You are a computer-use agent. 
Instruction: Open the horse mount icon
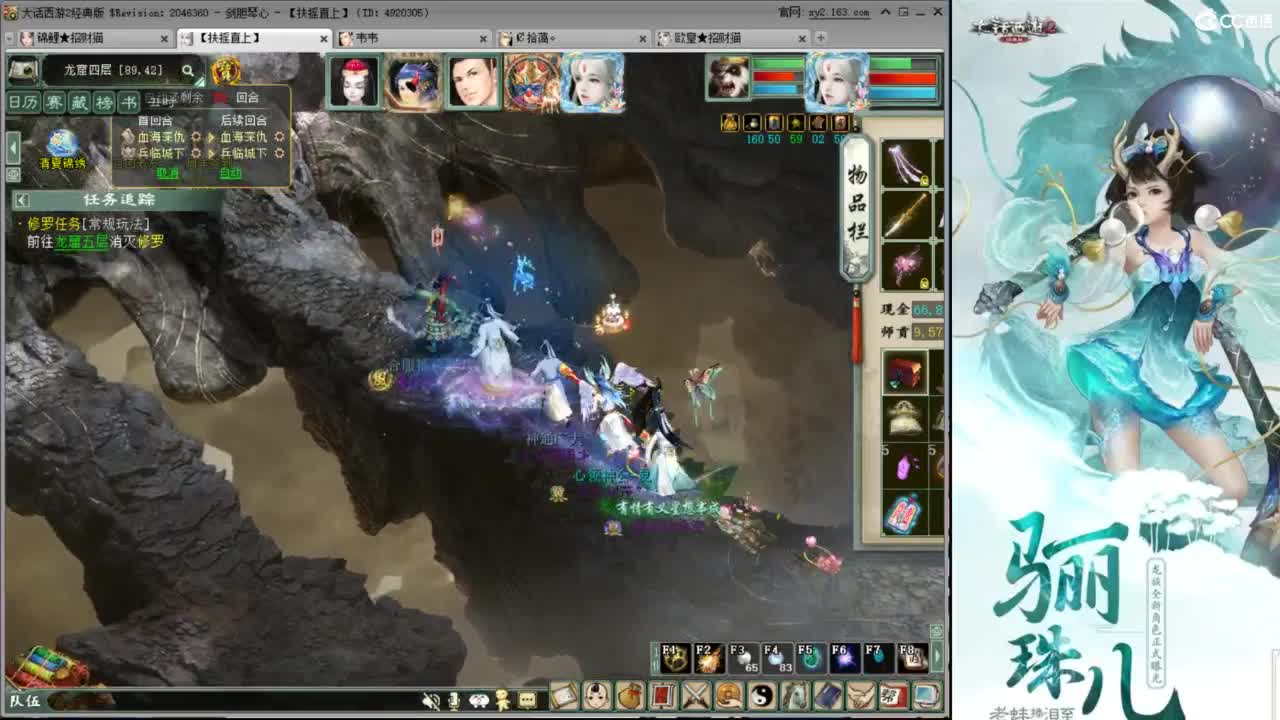tap(795, 695)
